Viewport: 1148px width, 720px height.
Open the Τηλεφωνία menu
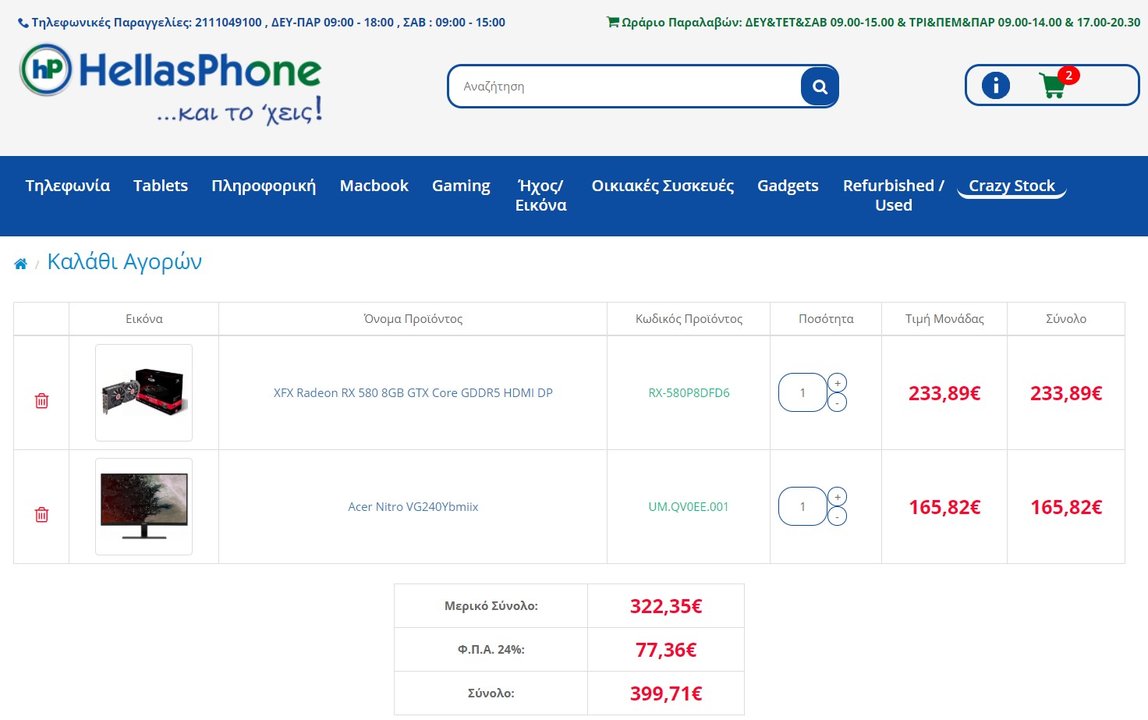[67, 186]
